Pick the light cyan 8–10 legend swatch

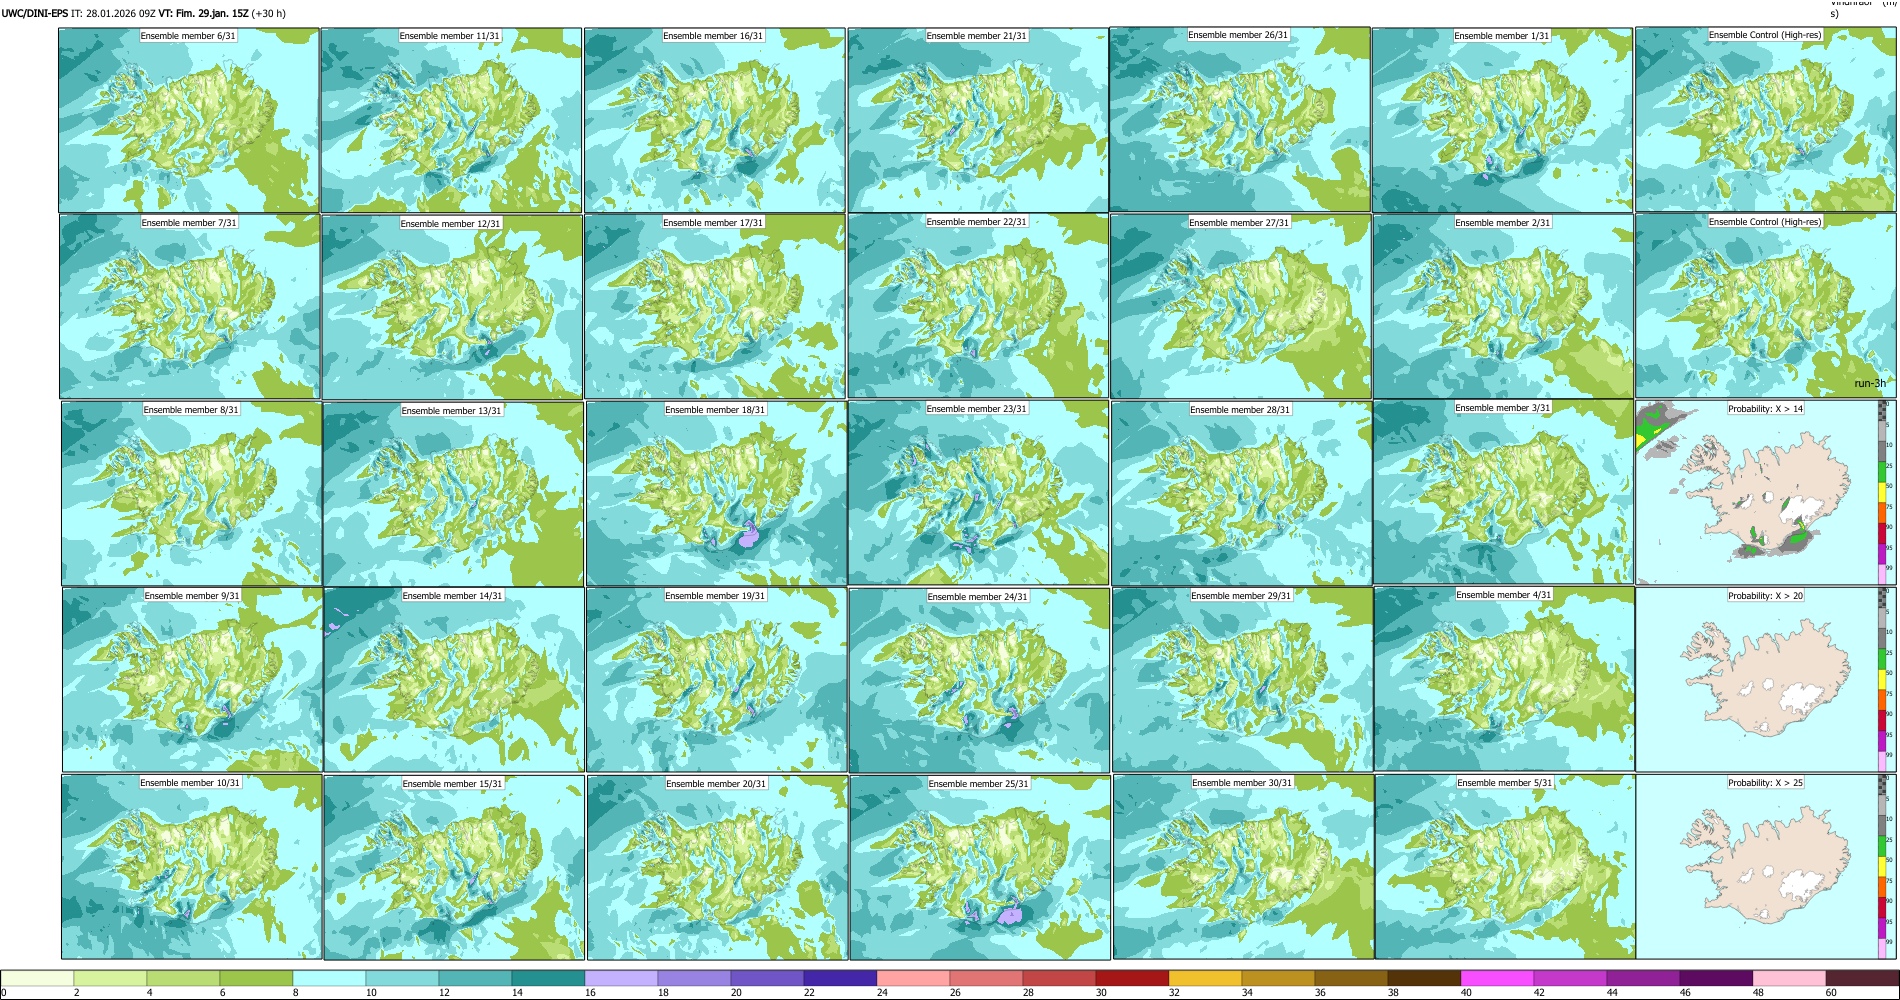pyautogui.click(x=329, y=978)
